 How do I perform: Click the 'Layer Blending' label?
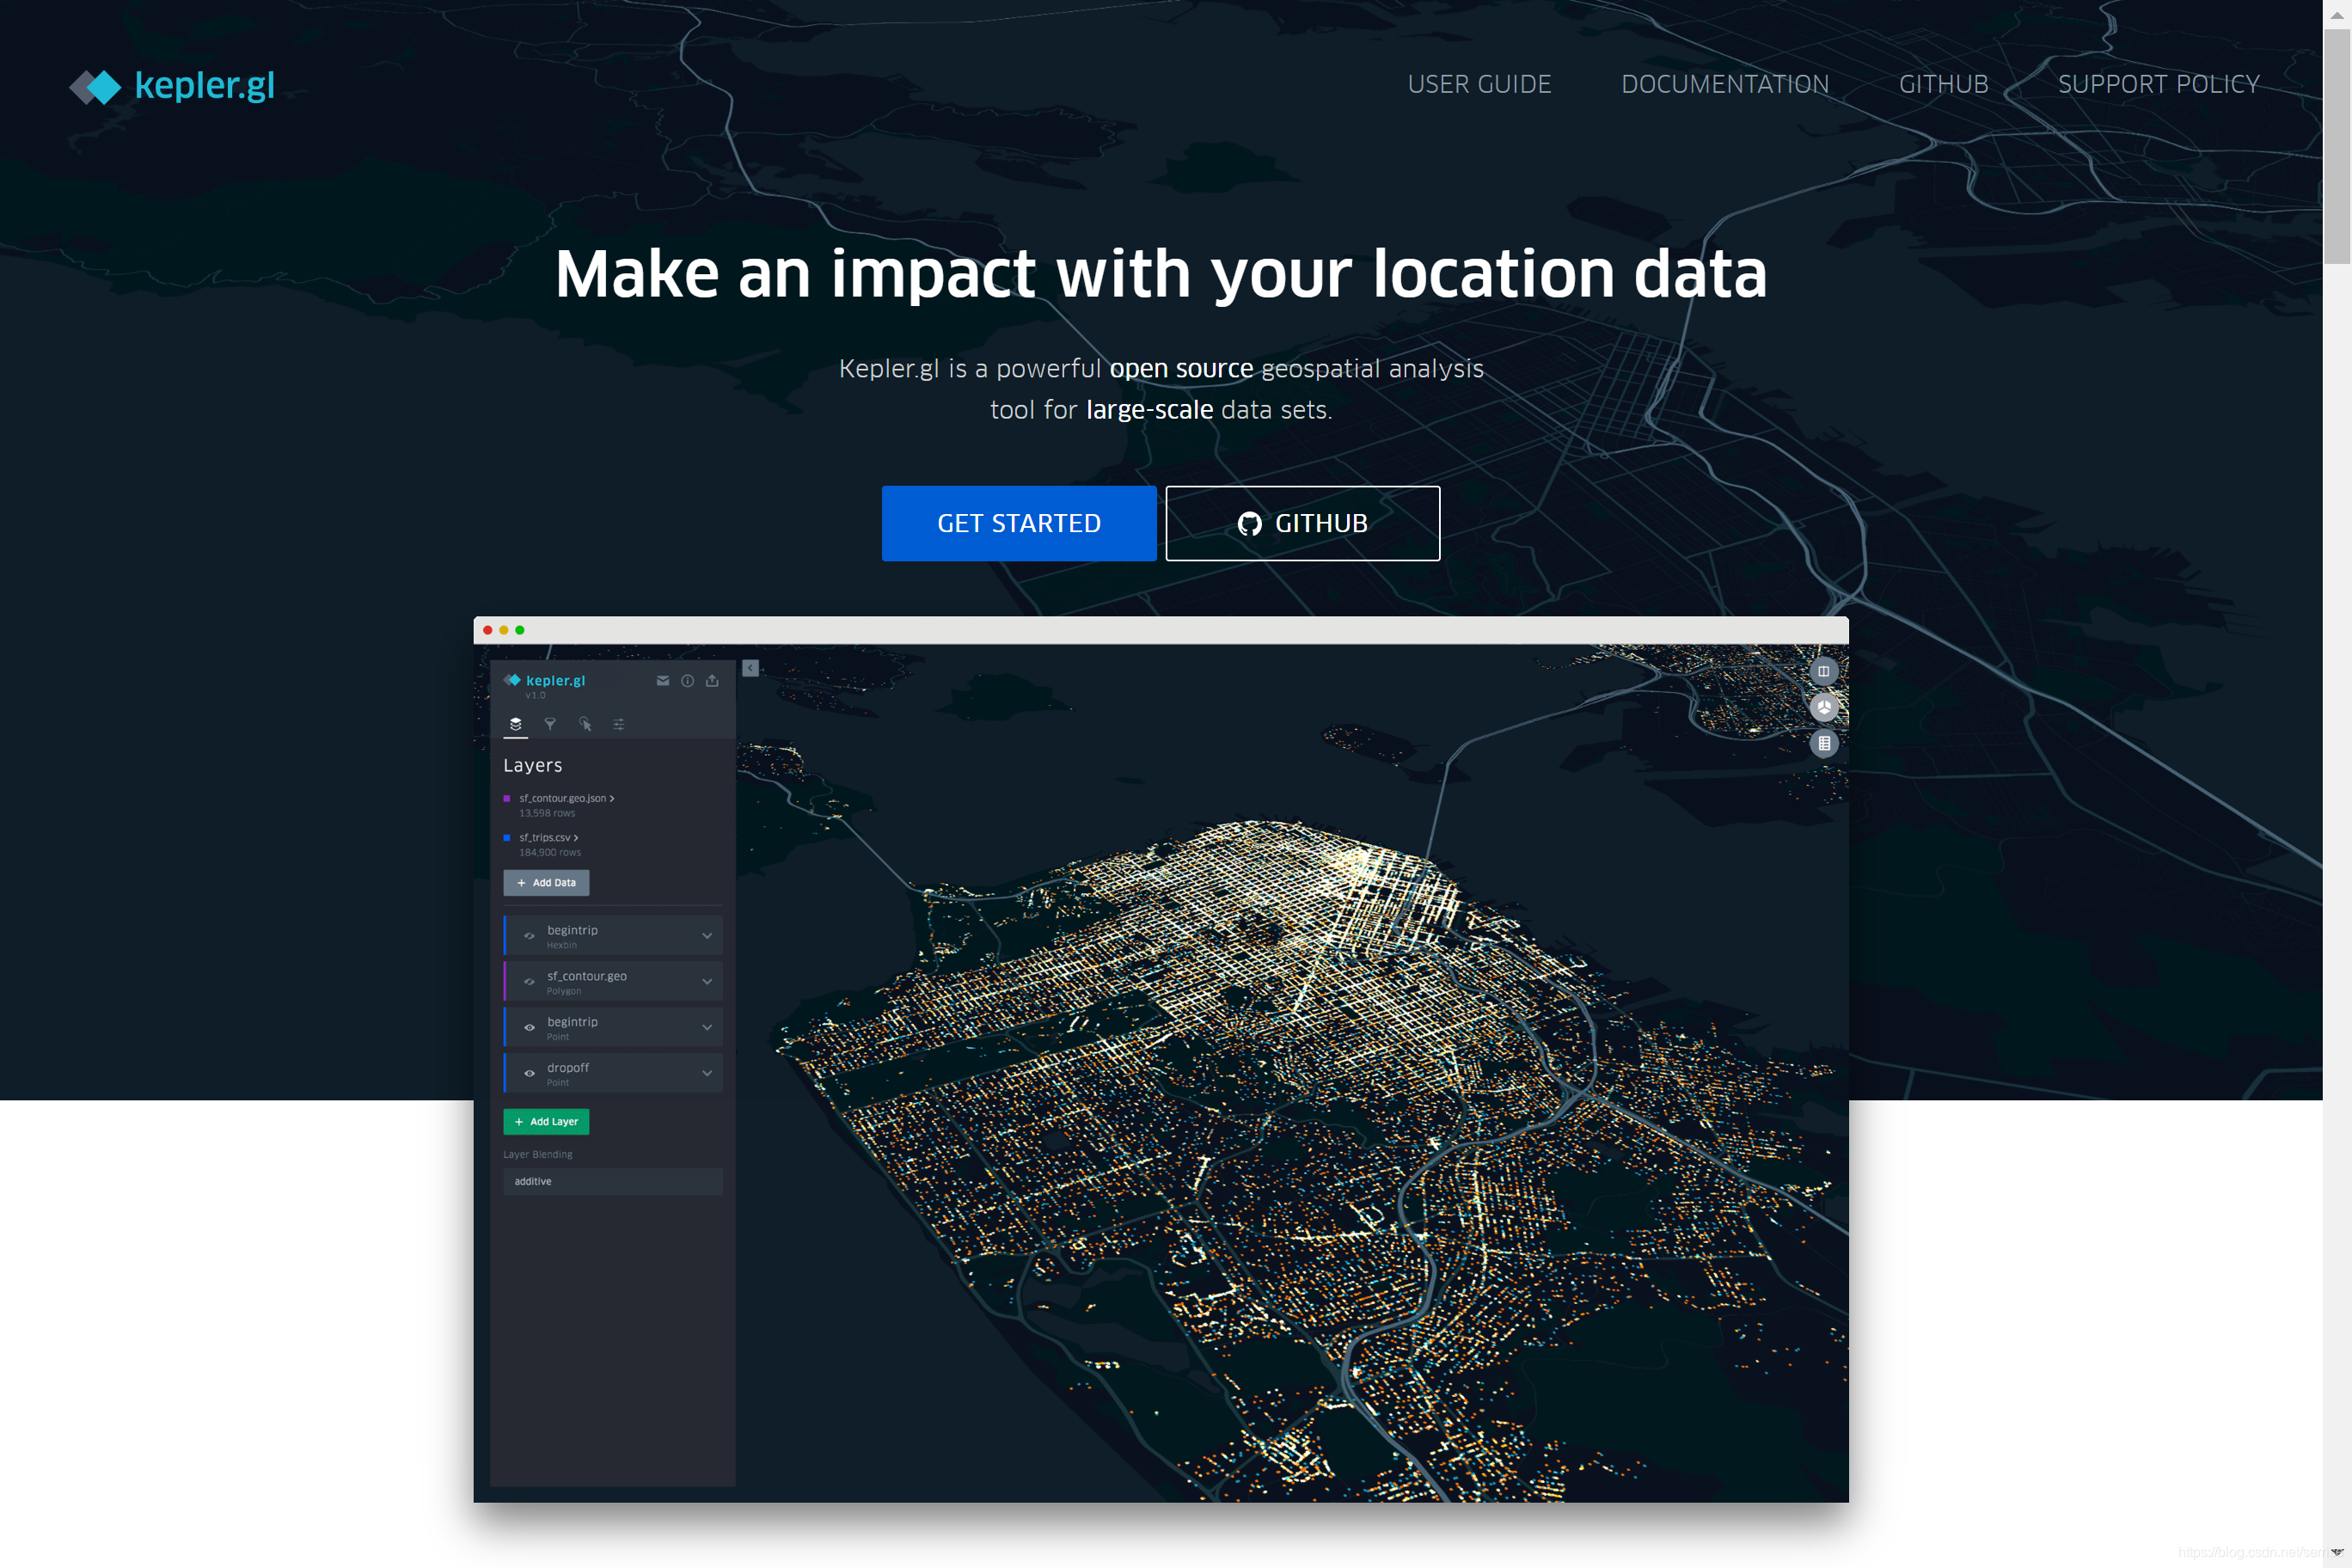tap(538, 1155)
